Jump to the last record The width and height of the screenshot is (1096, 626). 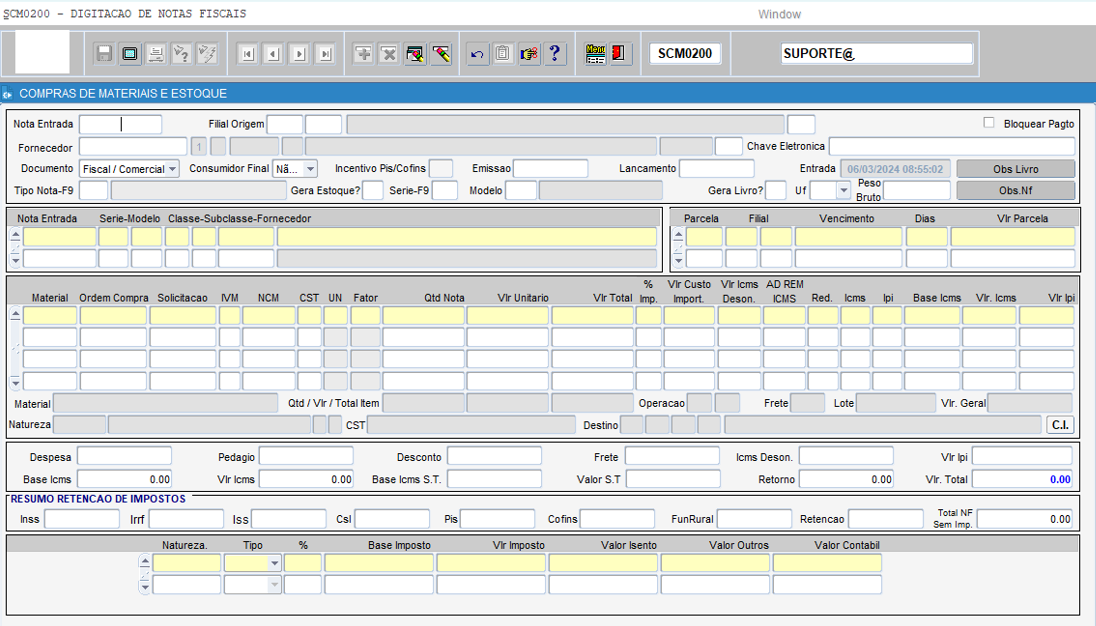click(325, 54)
